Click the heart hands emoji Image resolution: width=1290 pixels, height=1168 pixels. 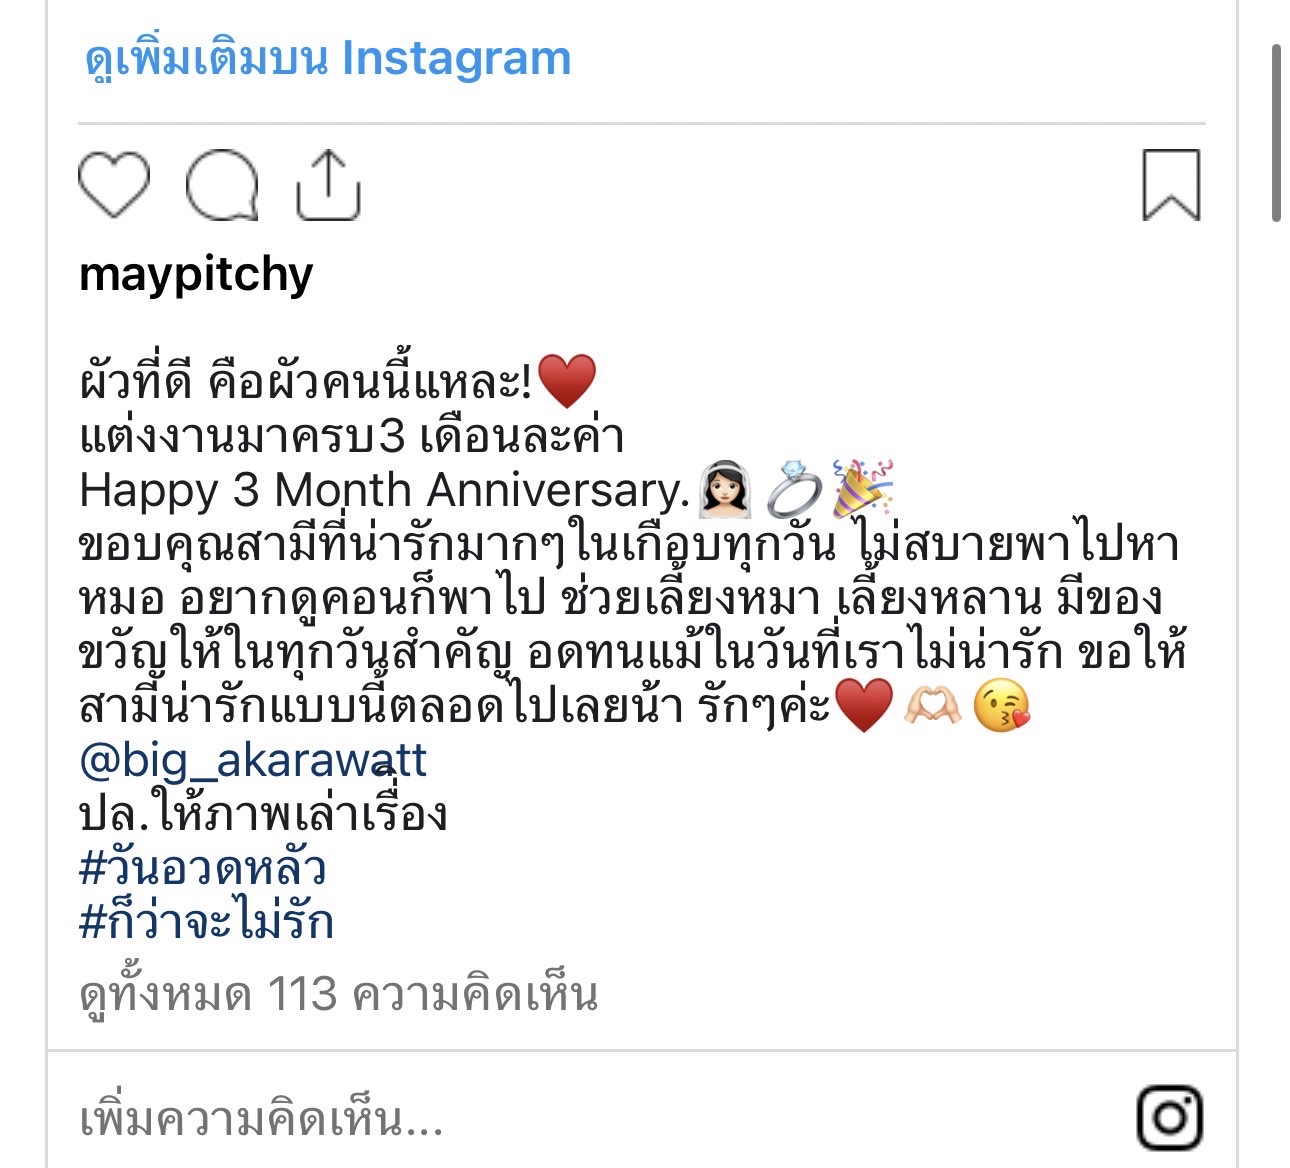pyautogui.click(x=933, y=706)
